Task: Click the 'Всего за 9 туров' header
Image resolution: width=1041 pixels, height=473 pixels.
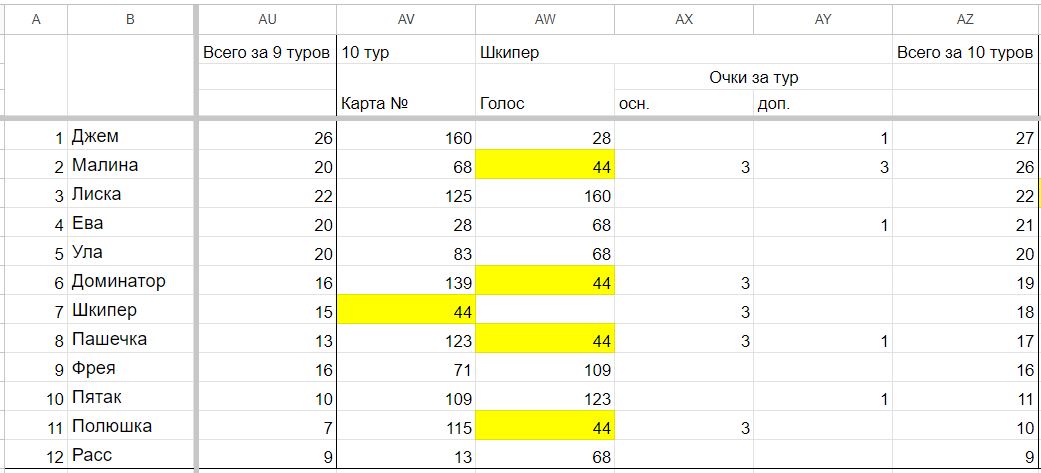Action: click(x=267, y=53)
